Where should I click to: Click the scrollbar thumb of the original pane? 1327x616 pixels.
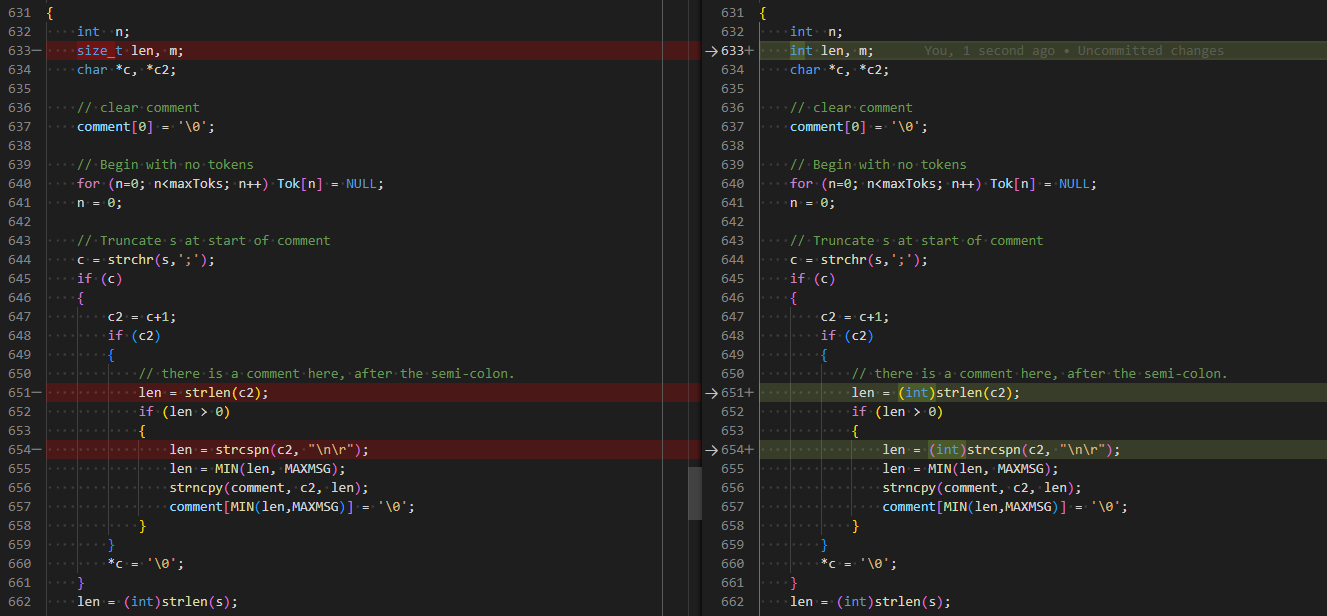point(695,493)
